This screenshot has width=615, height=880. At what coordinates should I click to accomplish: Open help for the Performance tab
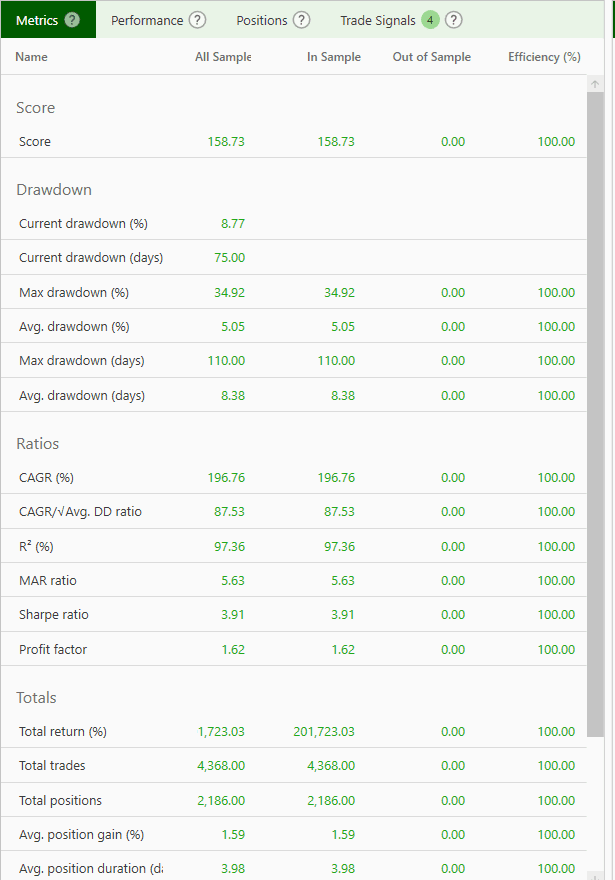[x=196, y=19]
